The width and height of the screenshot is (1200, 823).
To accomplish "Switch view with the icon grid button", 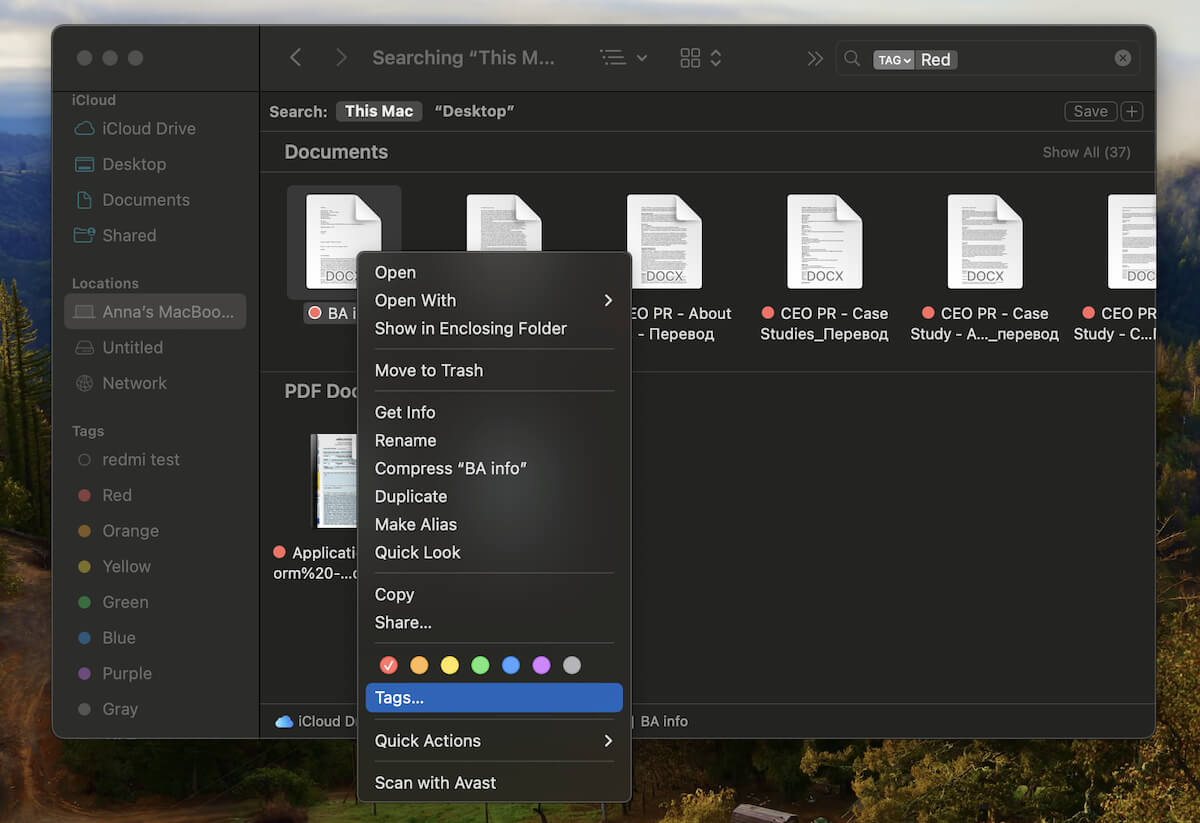I will [x=700, y=58].
